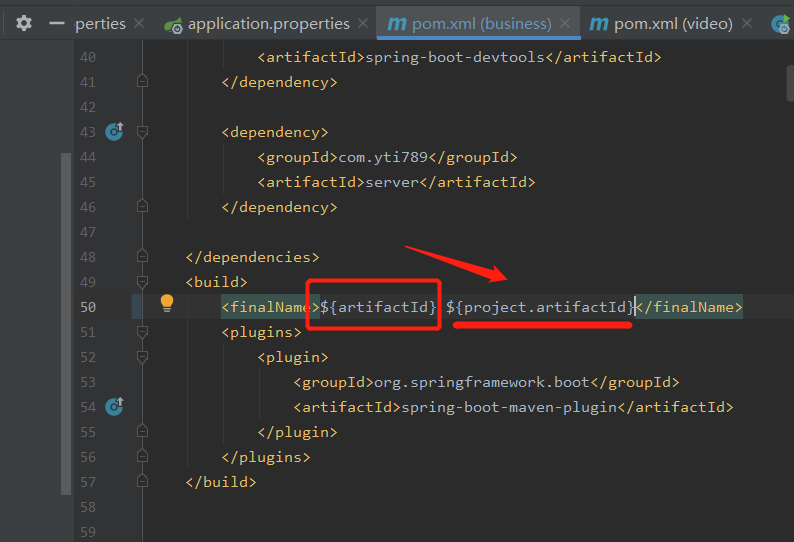Click the closing </build> tag
The height and width of the screenshot is (542, 794).
[221, 482]
